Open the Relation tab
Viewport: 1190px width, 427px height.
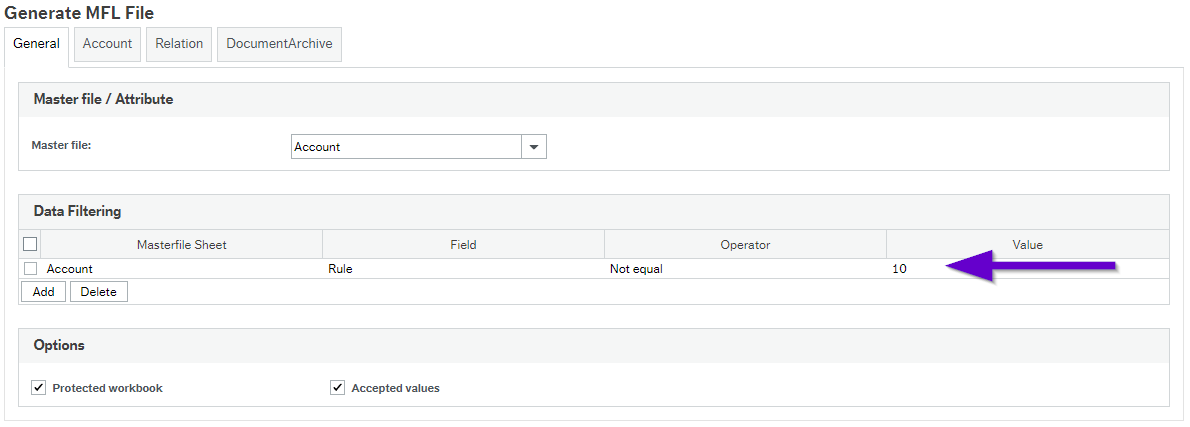click(179, 44)
